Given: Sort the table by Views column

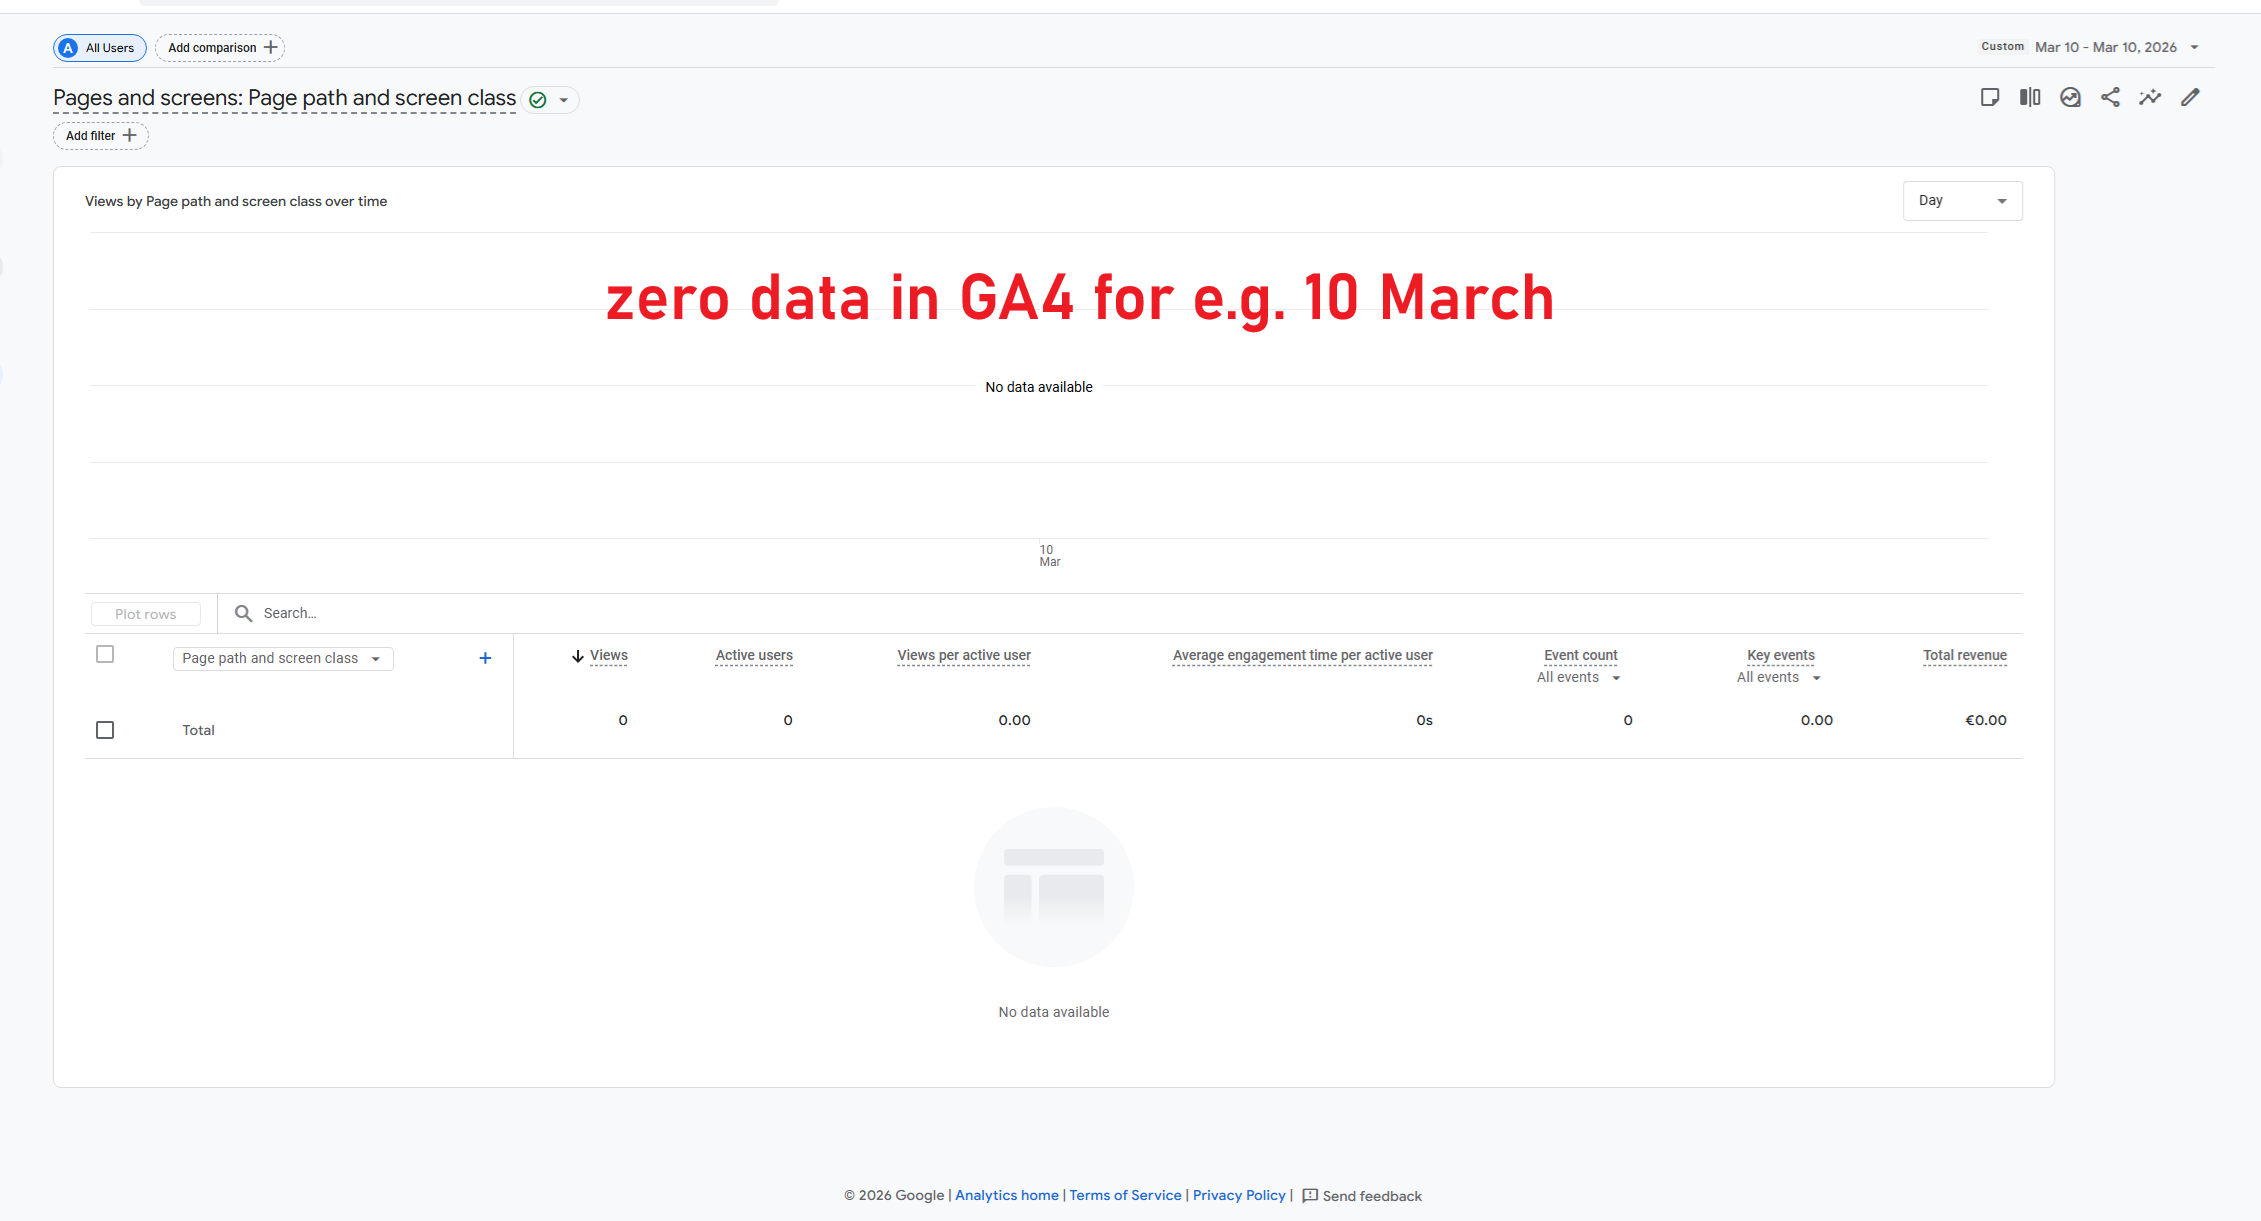Looking at the screenshot, I should 608,656.
